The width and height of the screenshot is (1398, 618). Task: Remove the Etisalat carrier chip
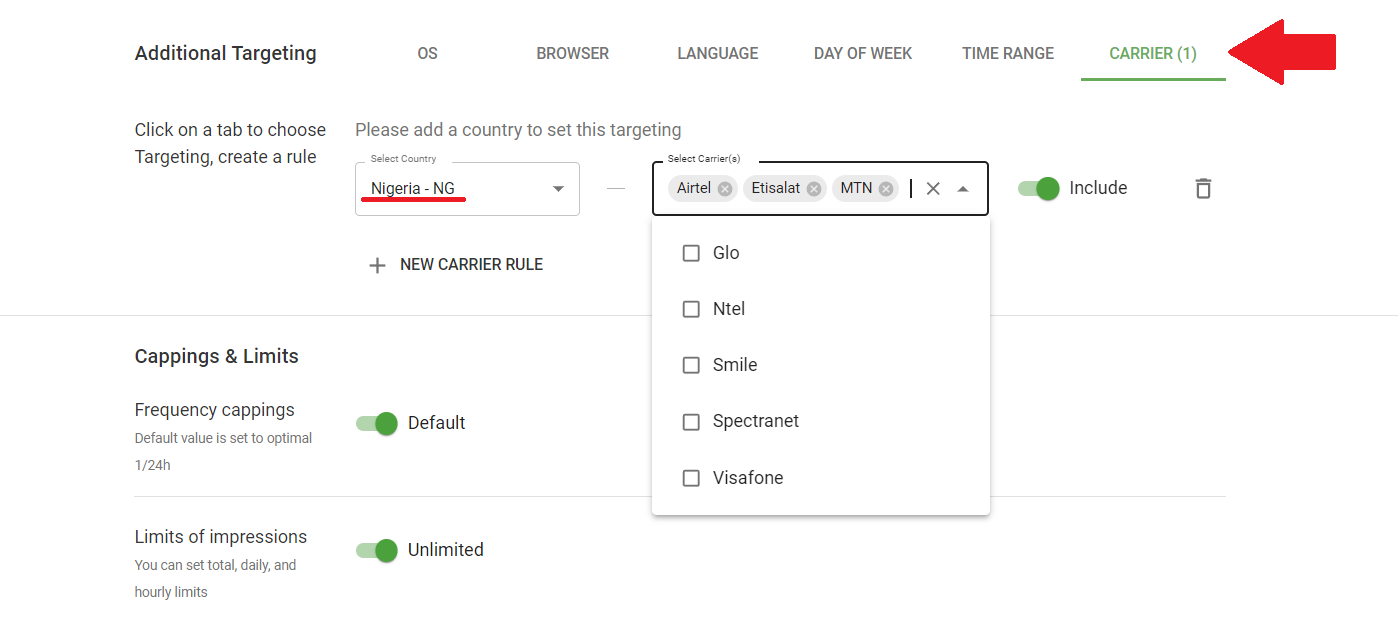coord(813,188)
